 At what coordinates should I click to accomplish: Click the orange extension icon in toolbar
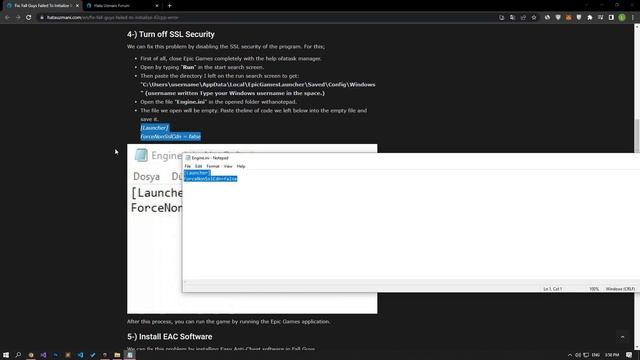(569, 18)
